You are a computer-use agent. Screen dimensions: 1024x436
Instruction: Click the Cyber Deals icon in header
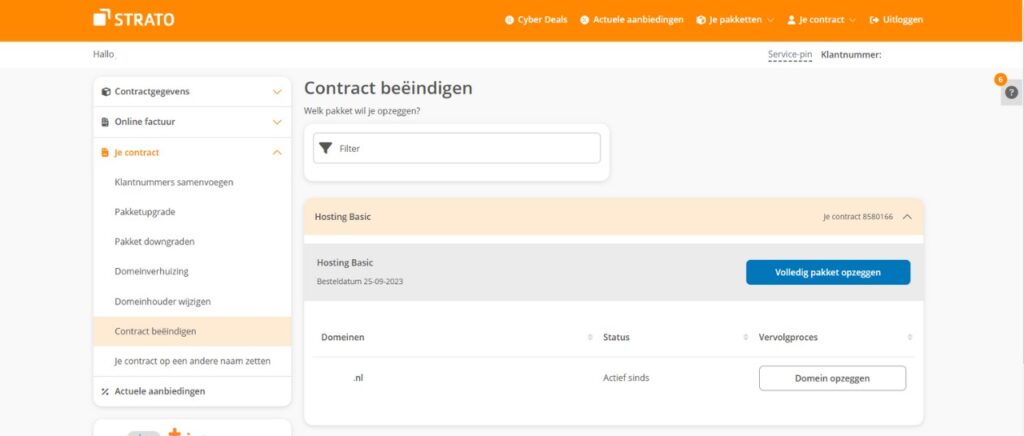(509, 19)
